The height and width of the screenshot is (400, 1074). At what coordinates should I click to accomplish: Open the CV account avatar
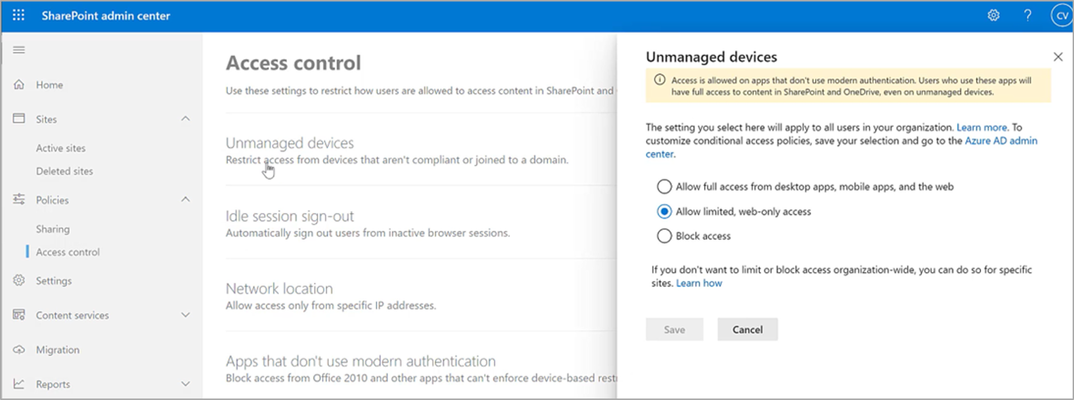(1062, 16)
